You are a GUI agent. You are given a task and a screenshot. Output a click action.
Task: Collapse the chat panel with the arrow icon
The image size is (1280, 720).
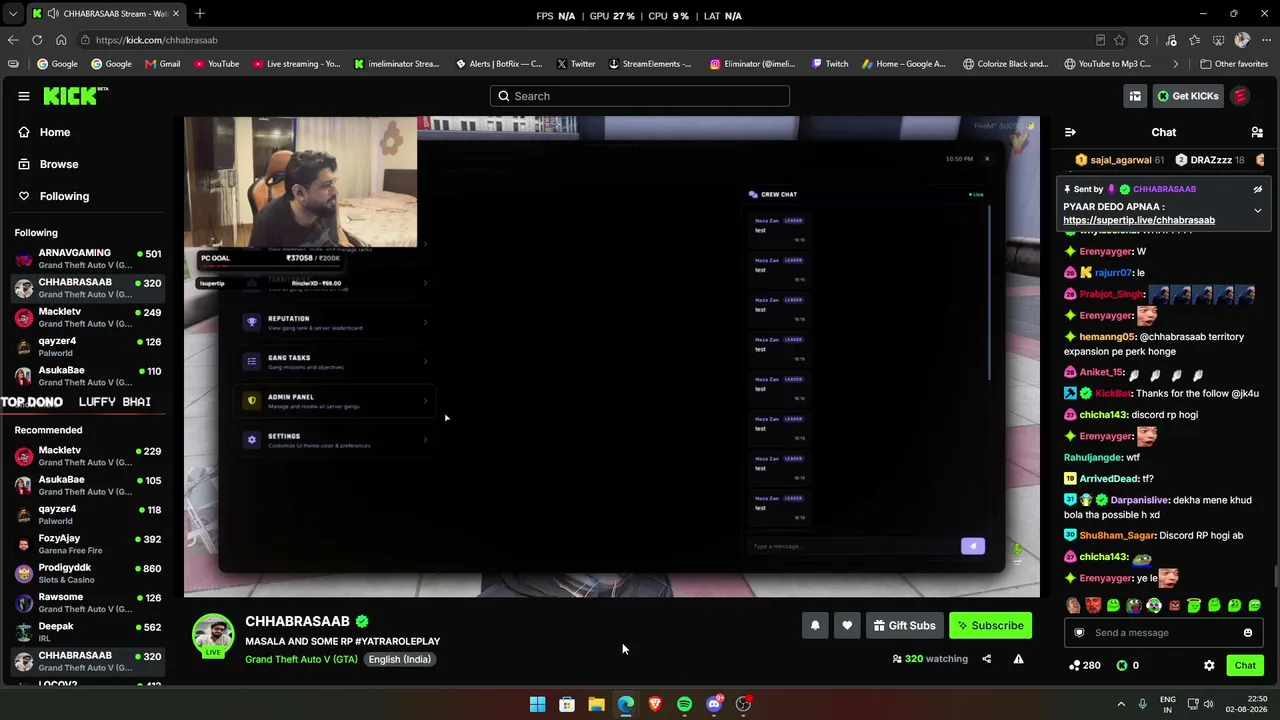point(1070,132)
